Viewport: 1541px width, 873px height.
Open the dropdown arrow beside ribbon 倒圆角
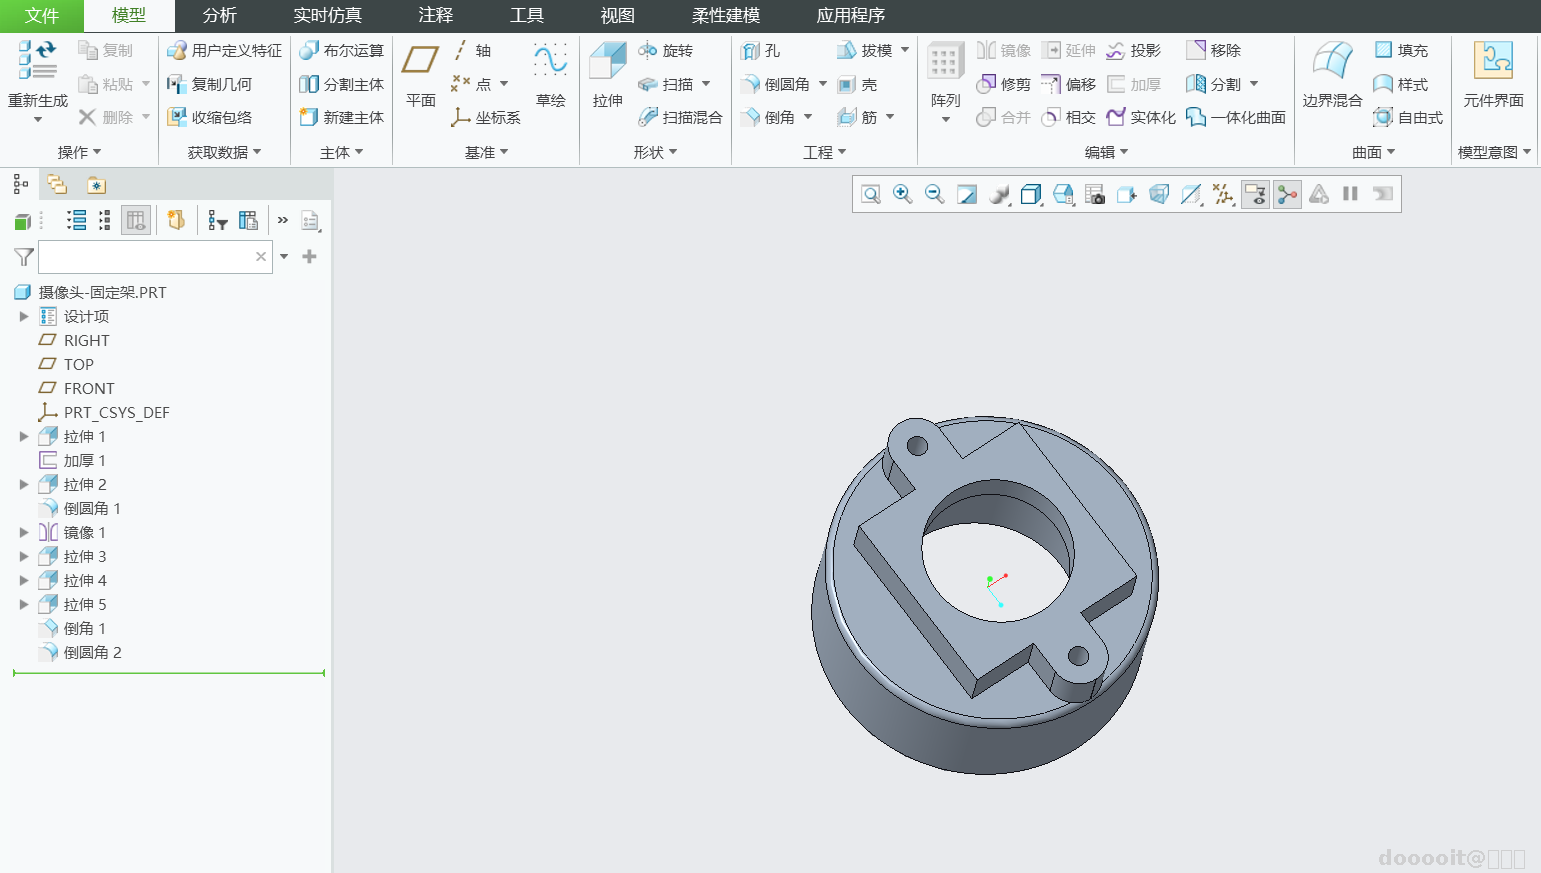pos(823,85)
